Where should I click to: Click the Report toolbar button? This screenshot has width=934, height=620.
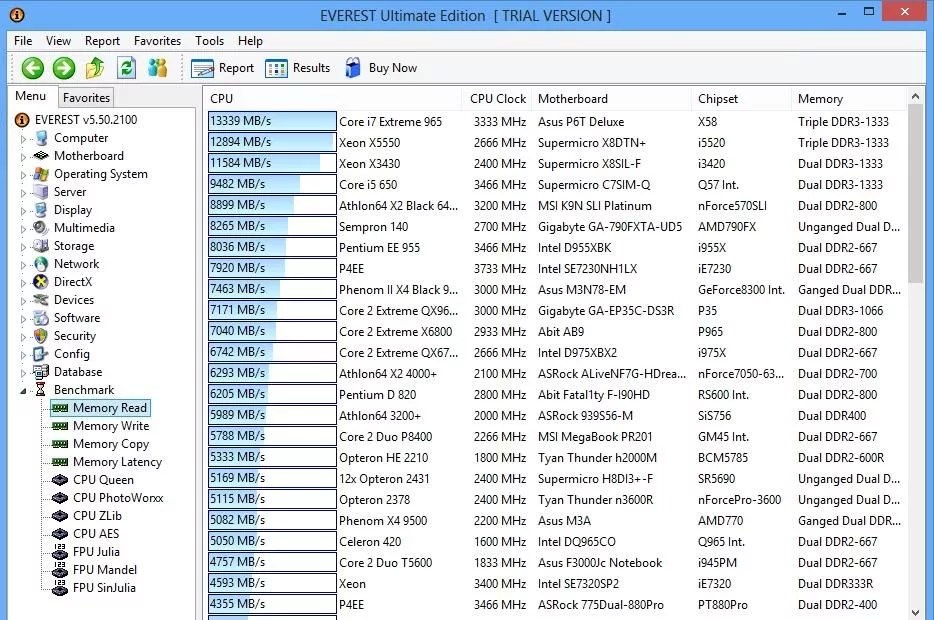(x=222, y=67)
